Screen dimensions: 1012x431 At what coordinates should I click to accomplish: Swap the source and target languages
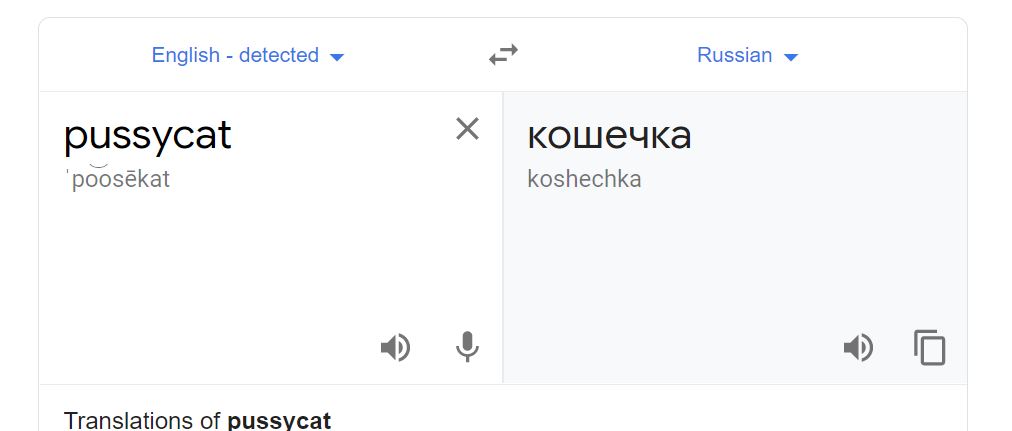click(x=503, y=55)
